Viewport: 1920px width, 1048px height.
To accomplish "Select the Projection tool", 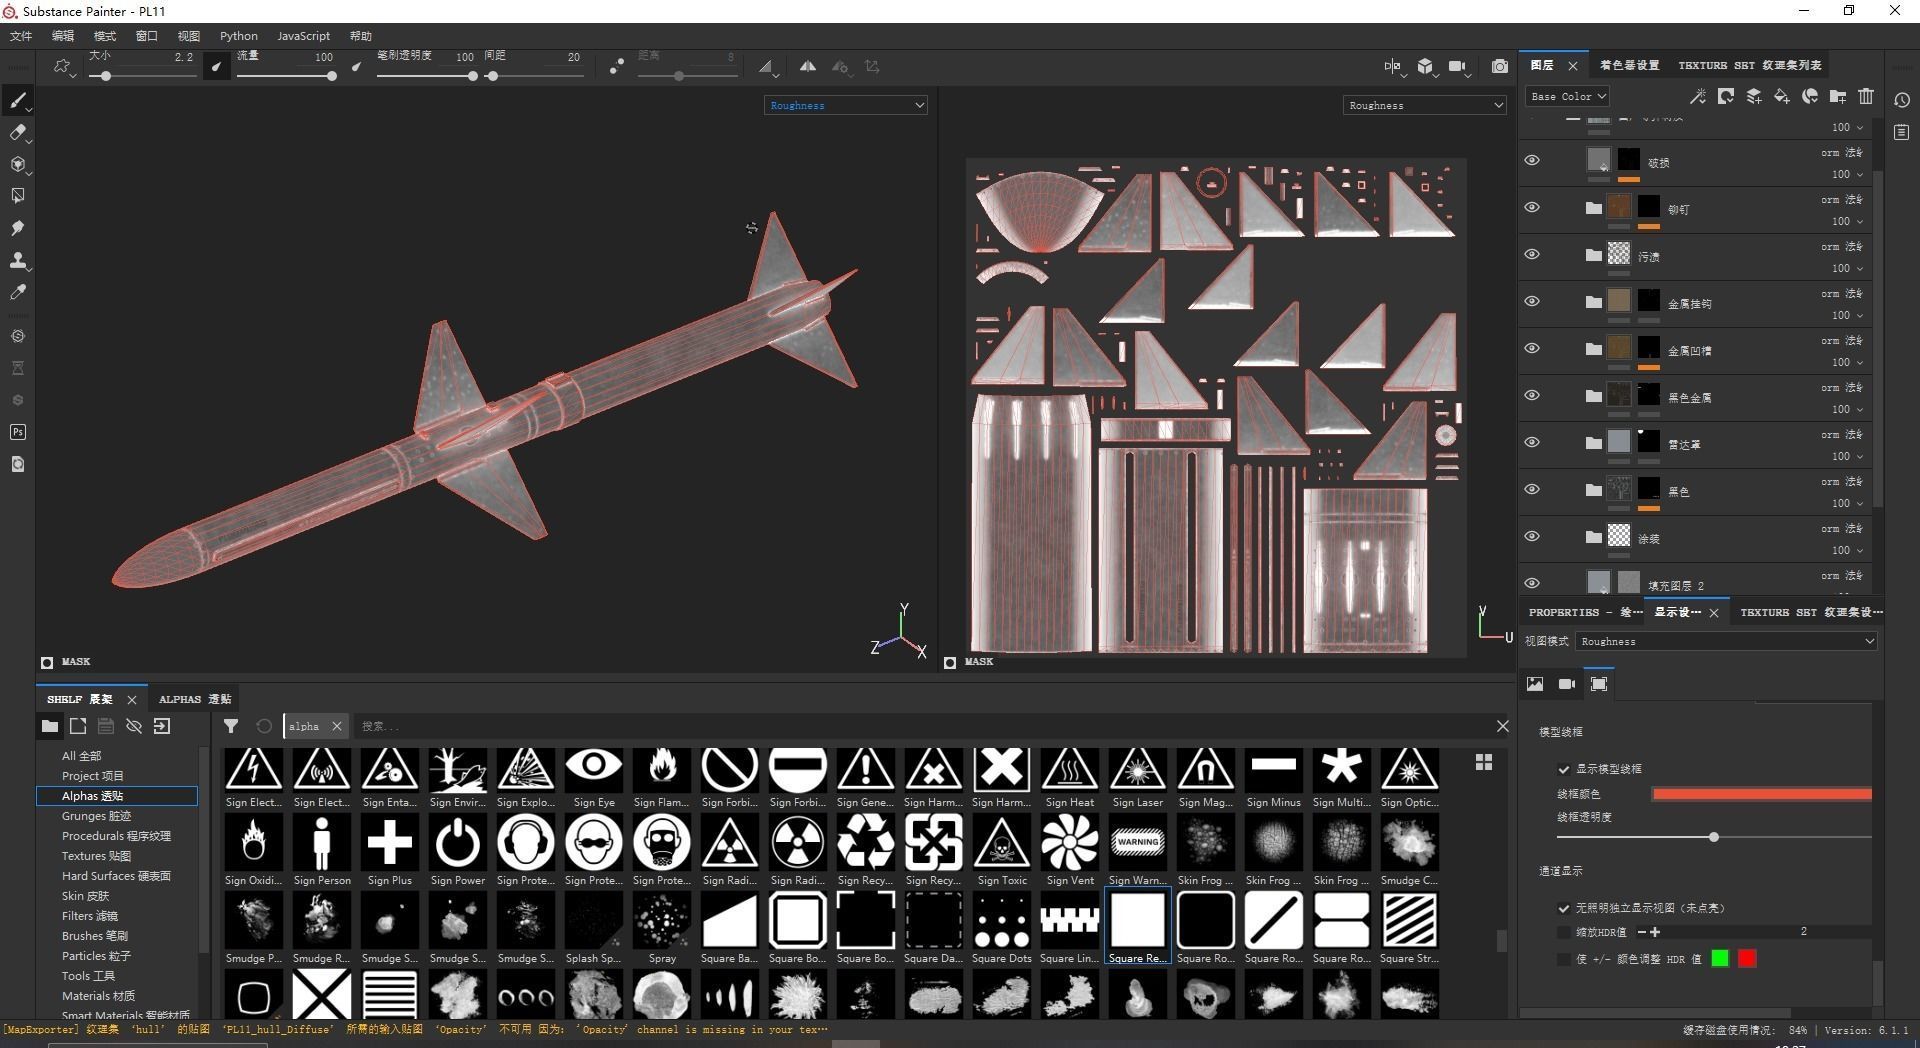I will [17, 164].
